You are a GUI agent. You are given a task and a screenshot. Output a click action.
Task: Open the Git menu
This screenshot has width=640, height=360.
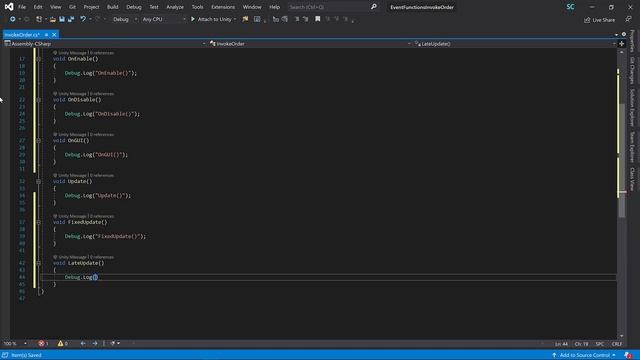[72, 7]
